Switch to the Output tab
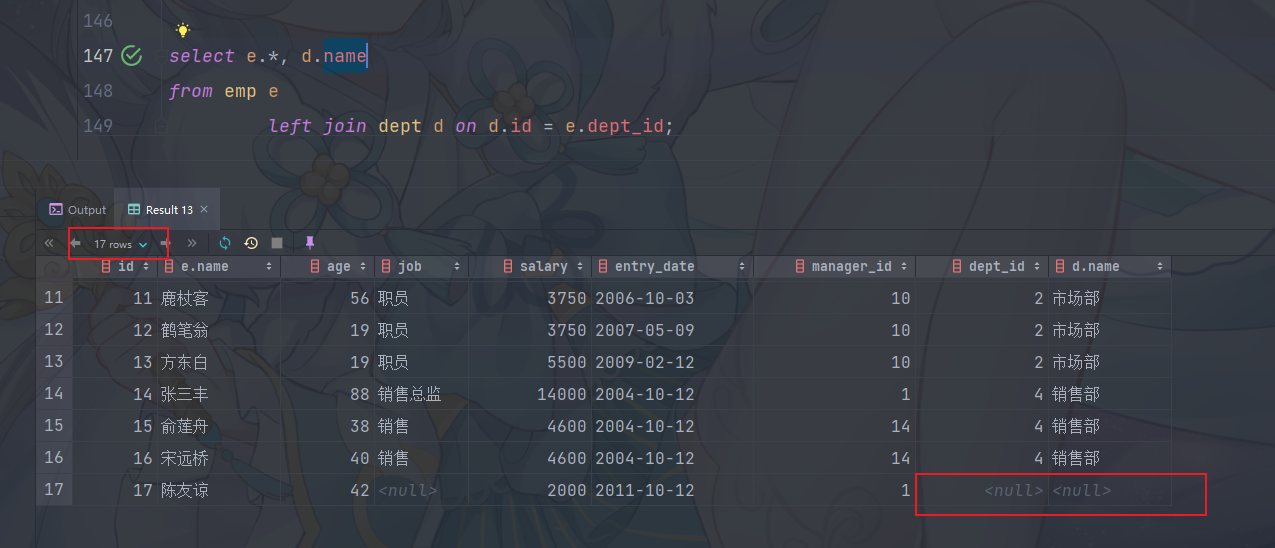 click(x=77, y=210)
